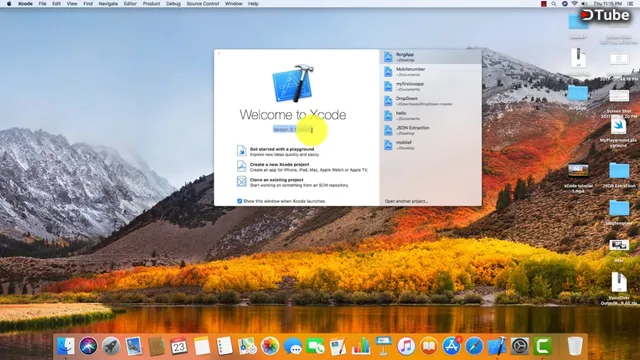Select recent project mobilef
The width and height of the screenshot is (640, 360).
pos(431,145)
